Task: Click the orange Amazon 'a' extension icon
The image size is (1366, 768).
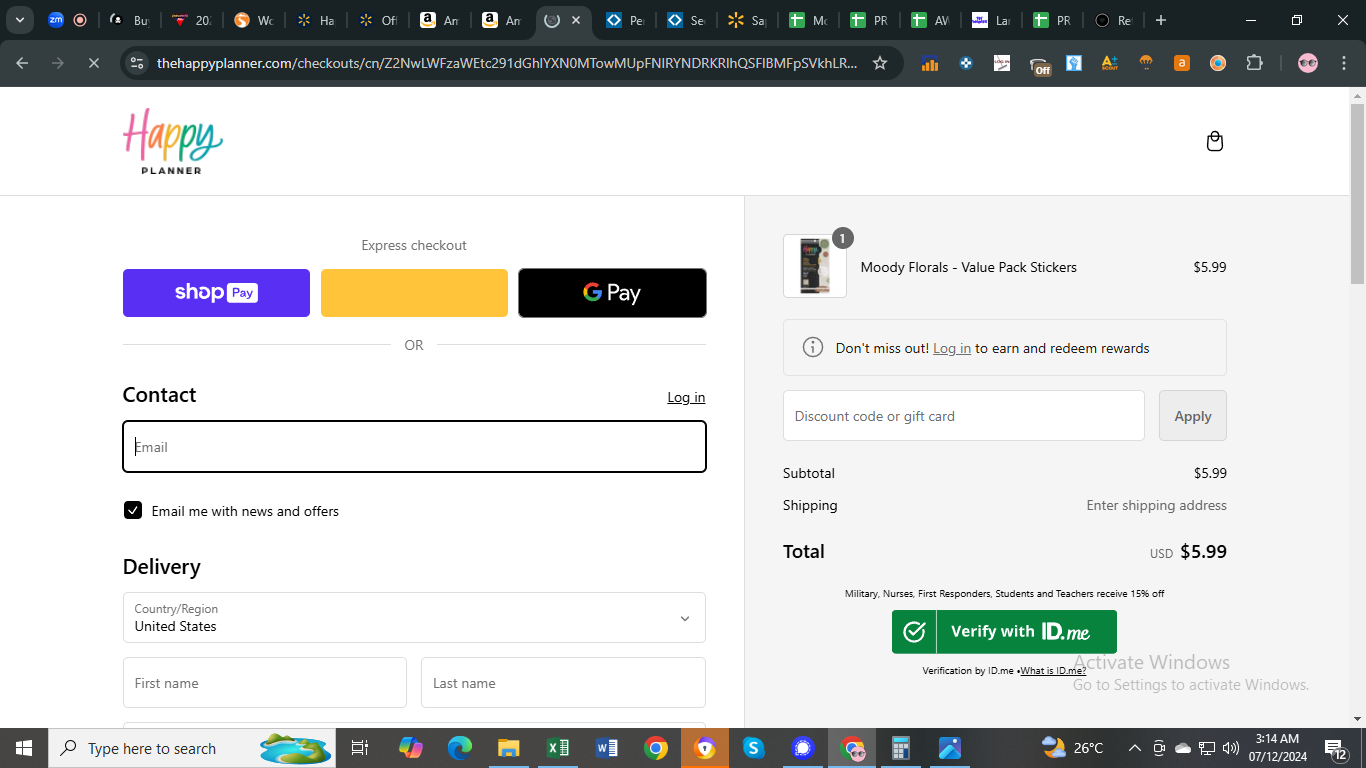Action: pos(1182,63)
